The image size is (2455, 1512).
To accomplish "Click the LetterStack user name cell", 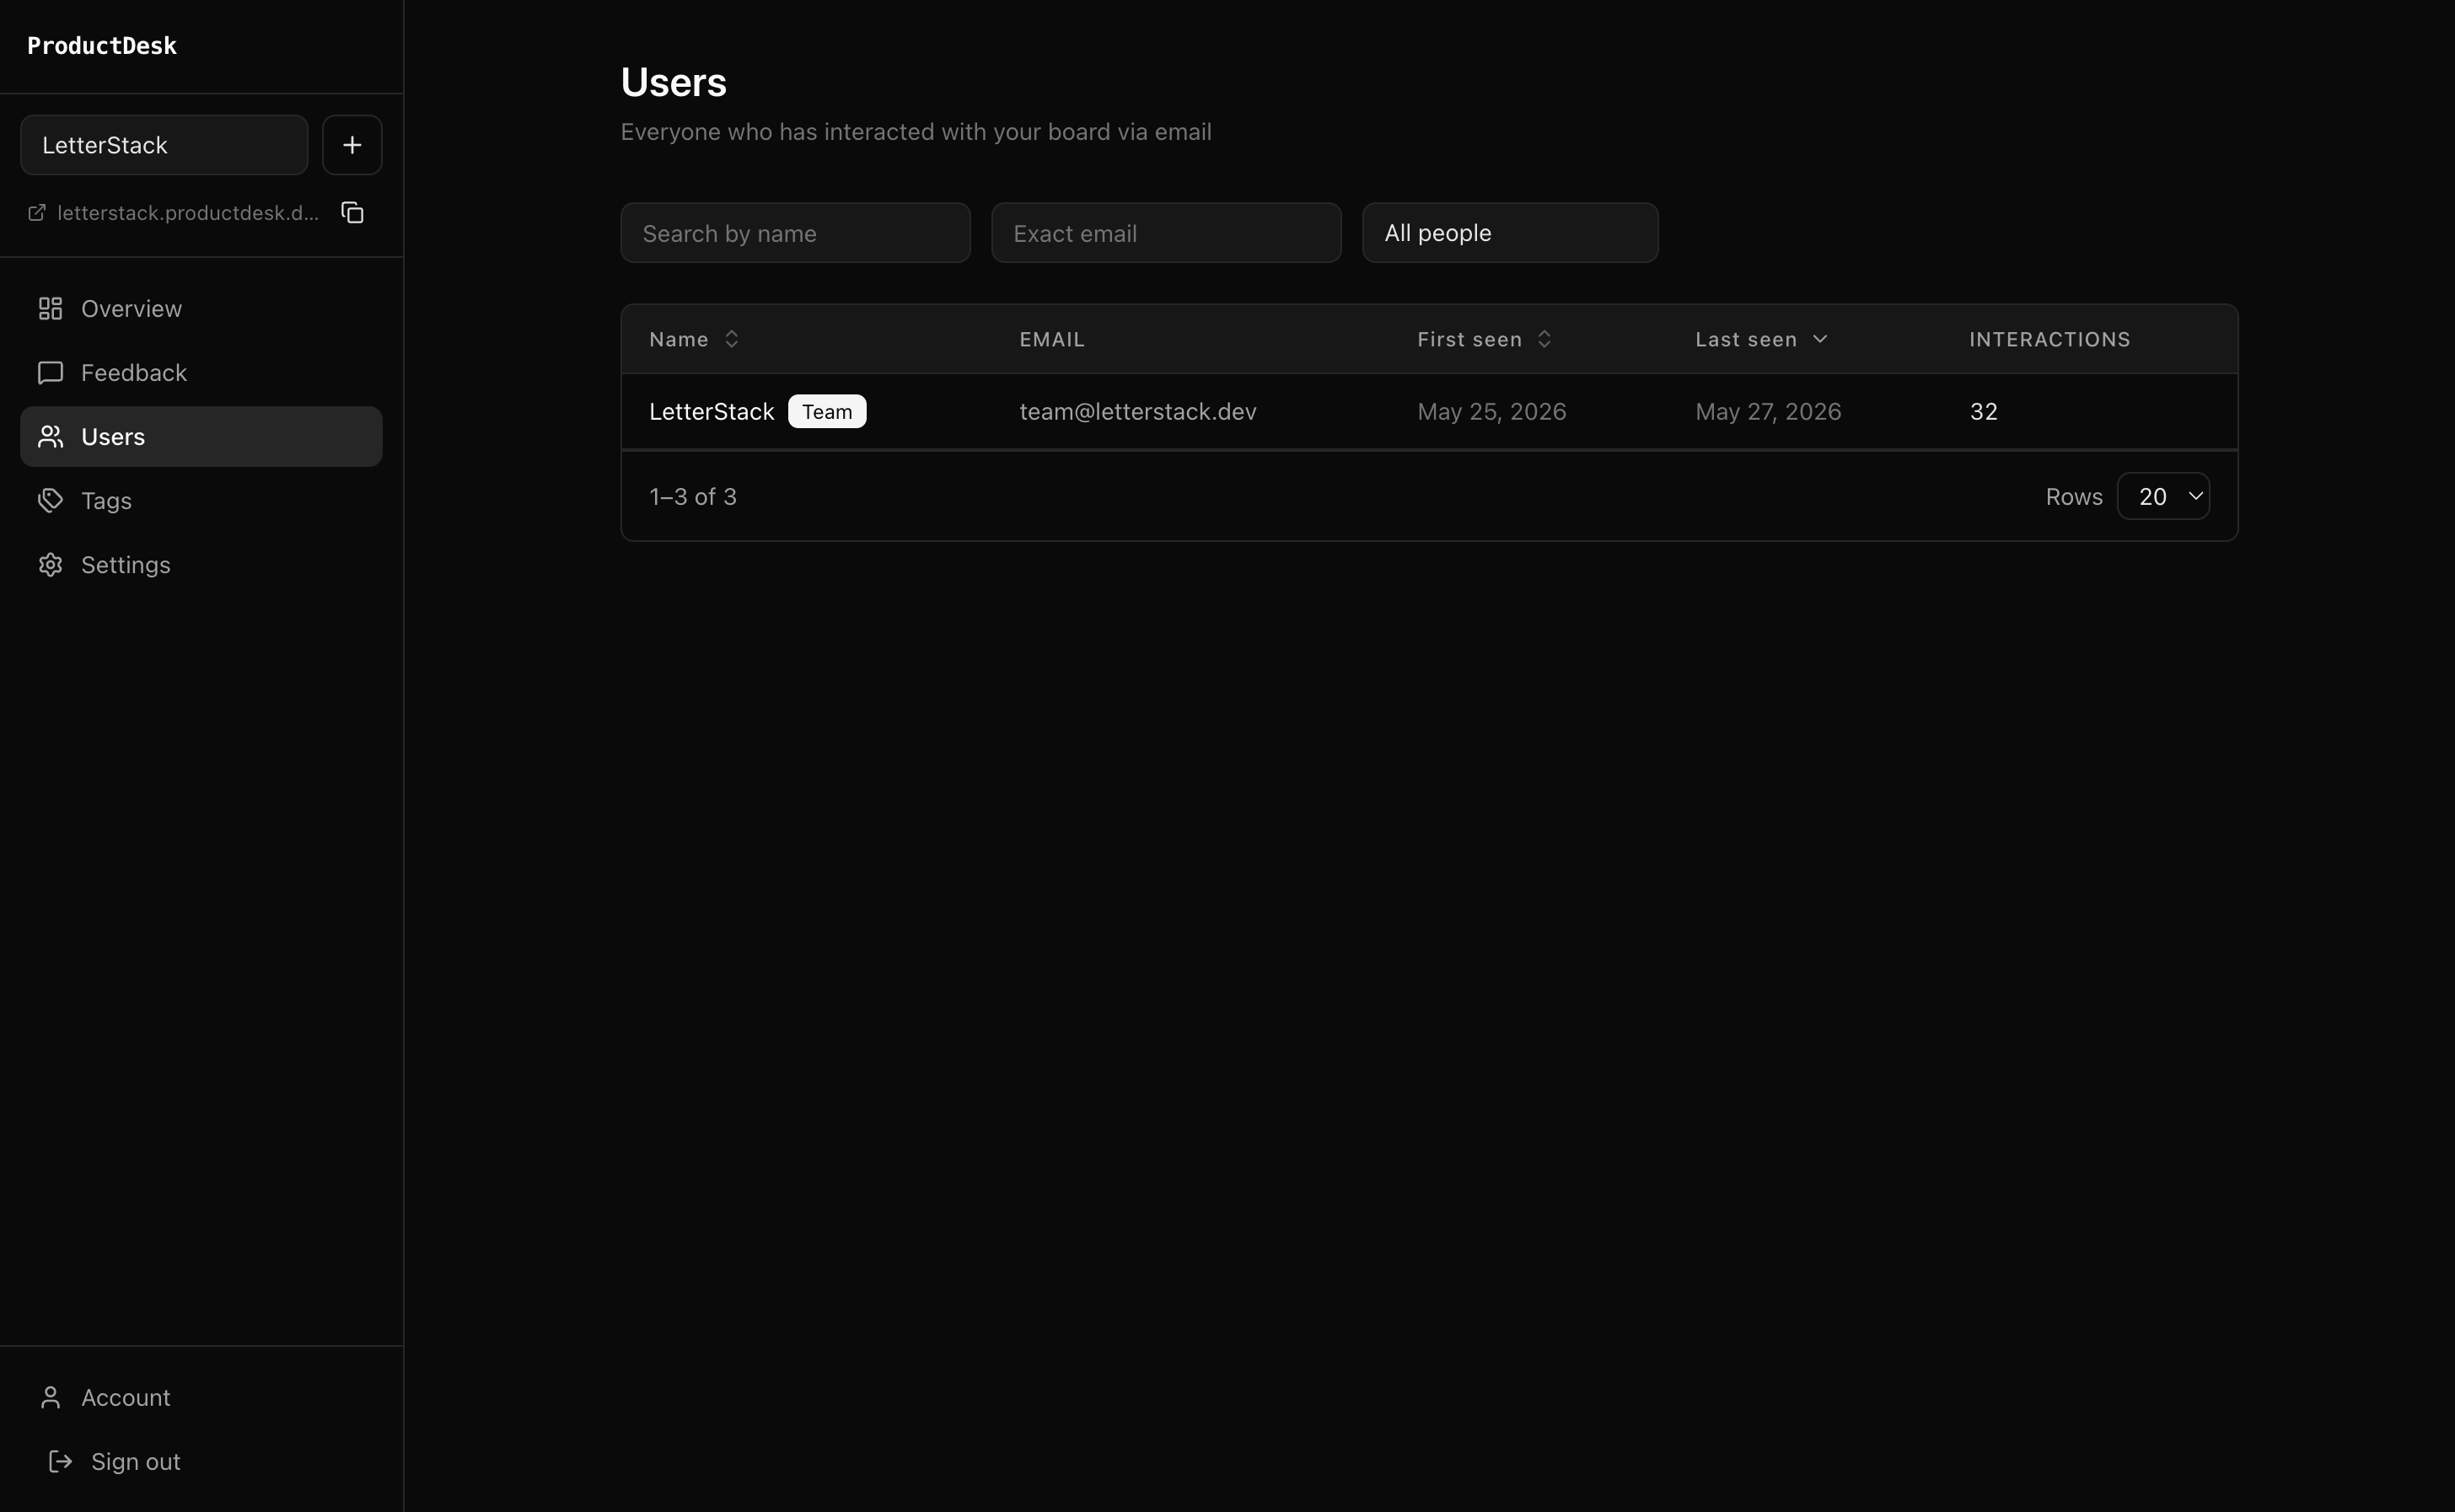I will pos(711,412).
